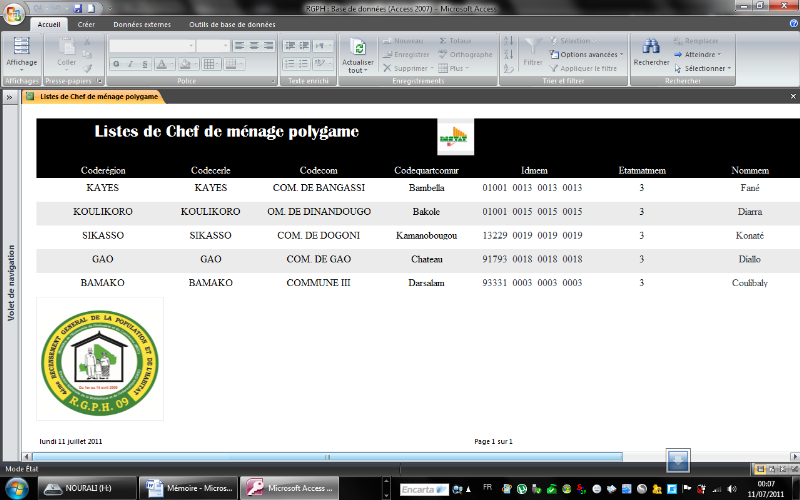Image resolution: width=800 pixels, height=500 pixels.
Task: Open the round Office button menu
Action: pyautogui.click(x=13, y=12)
